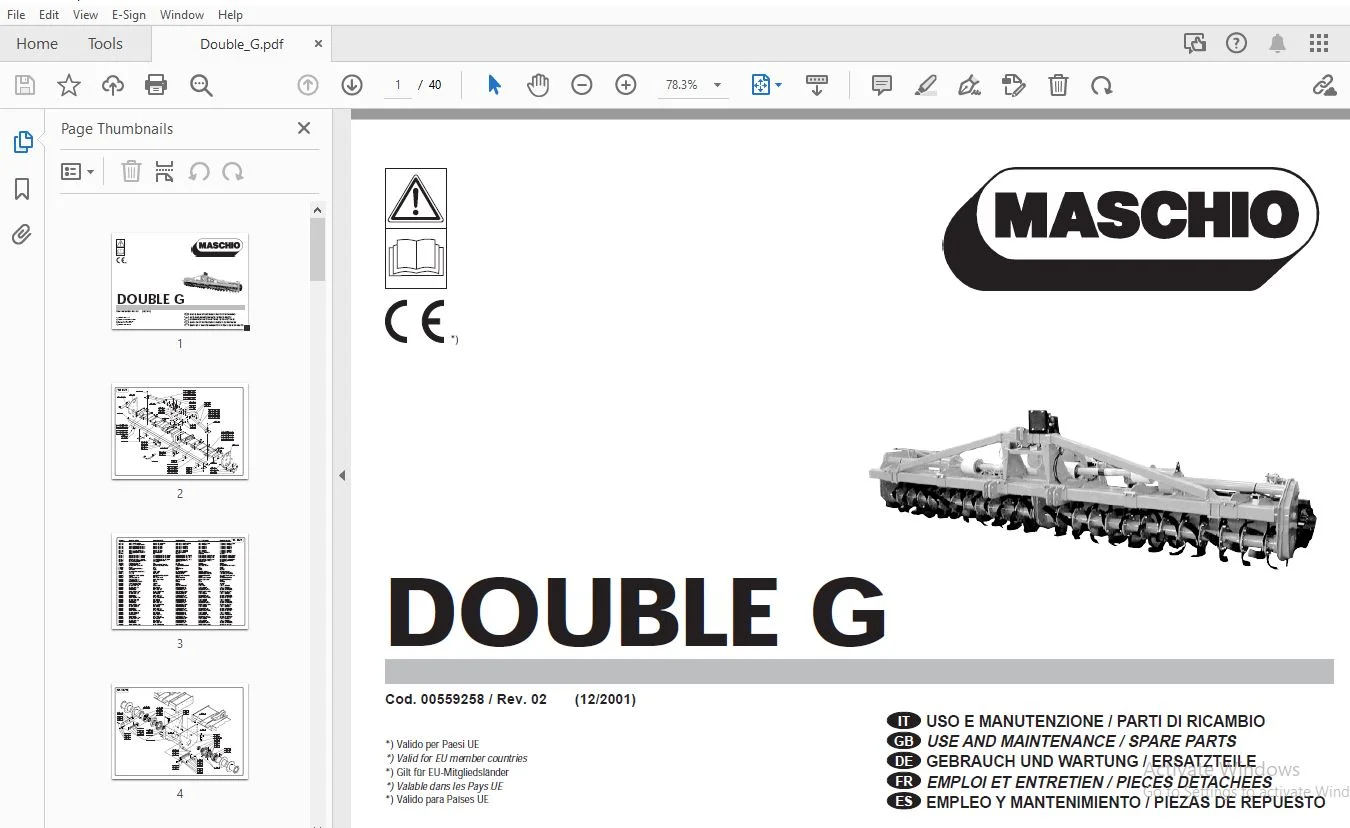Switch to the Home tab
1350x828 pixels.
pos(37,44)
